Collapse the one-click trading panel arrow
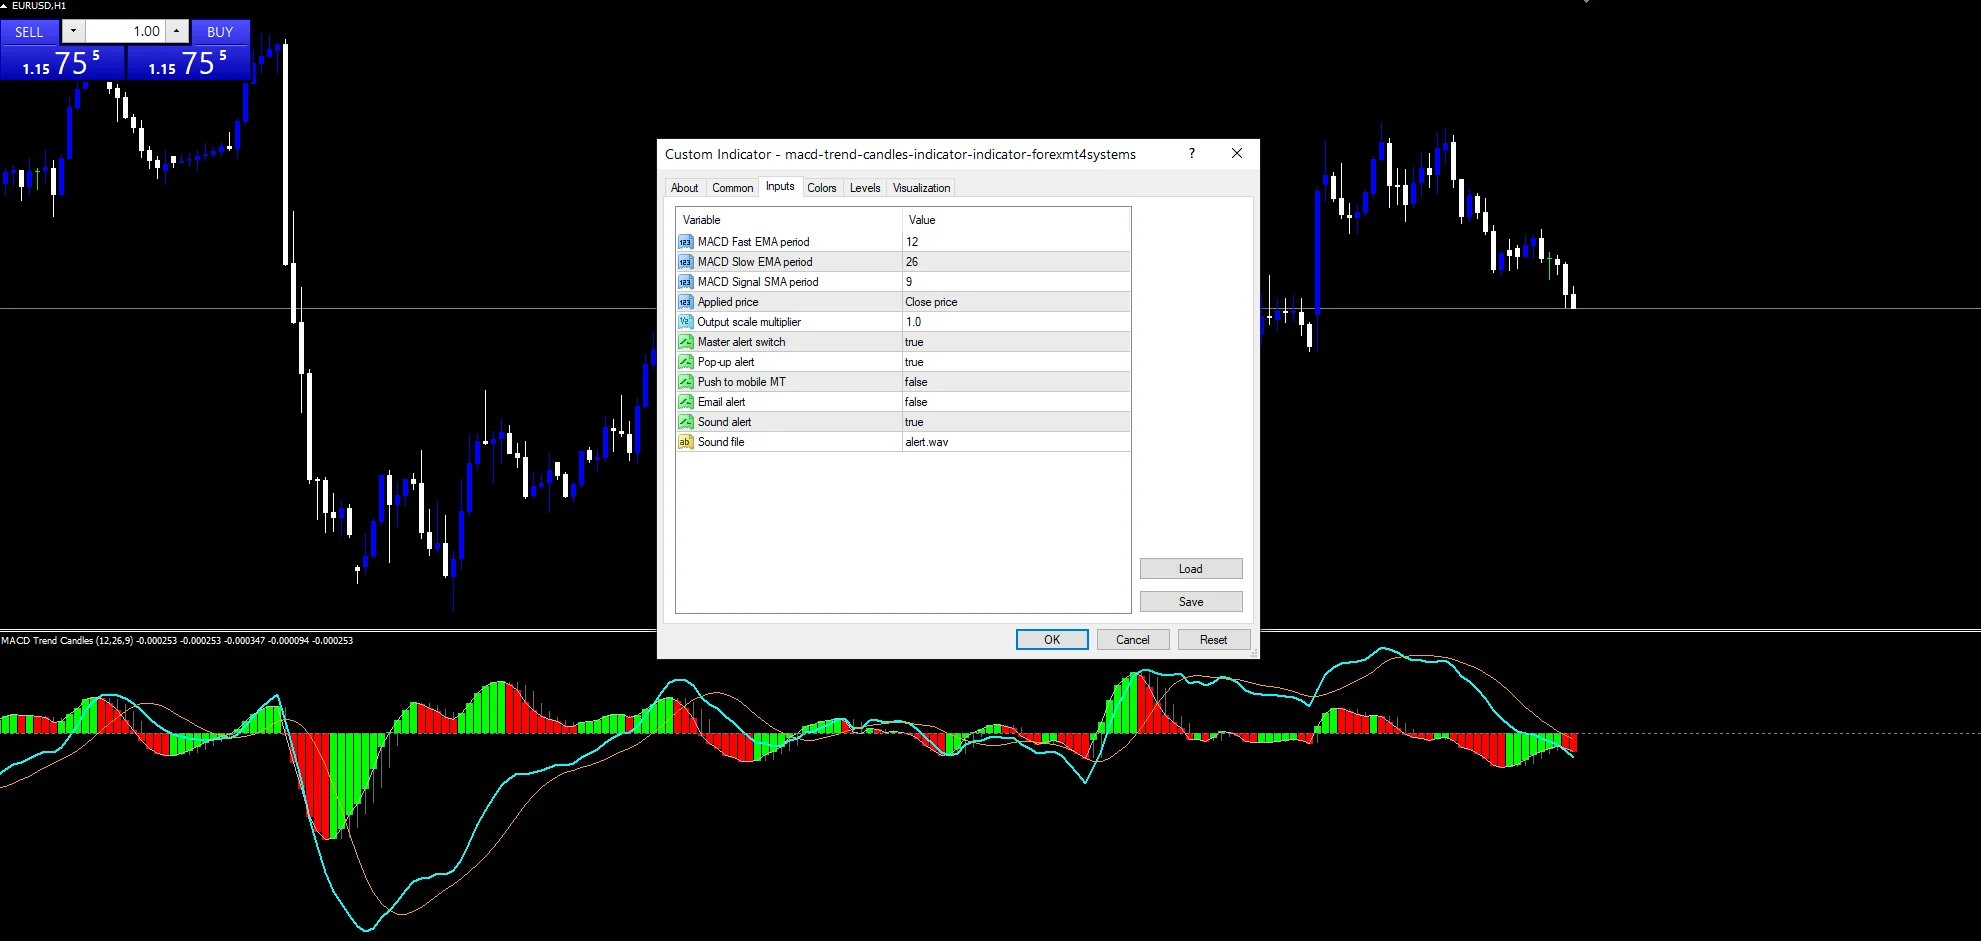Screen dimensions: 1981x941 pos(4,6)
